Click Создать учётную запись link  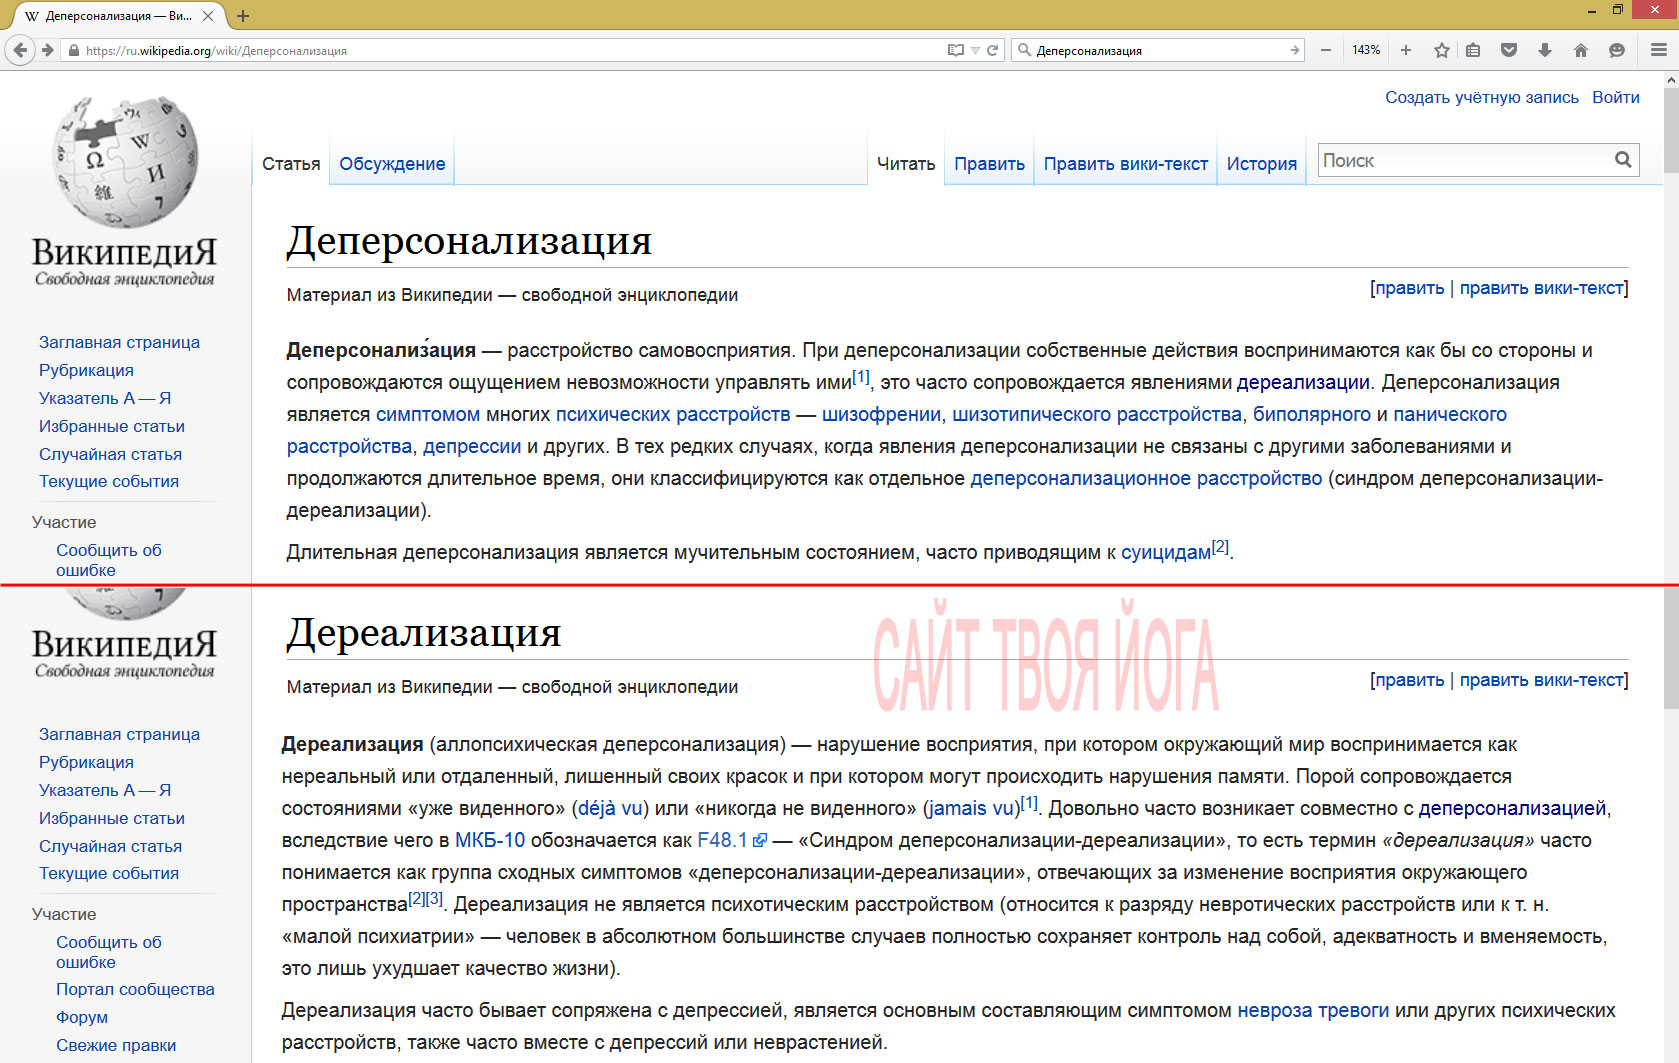(1482, 97)
